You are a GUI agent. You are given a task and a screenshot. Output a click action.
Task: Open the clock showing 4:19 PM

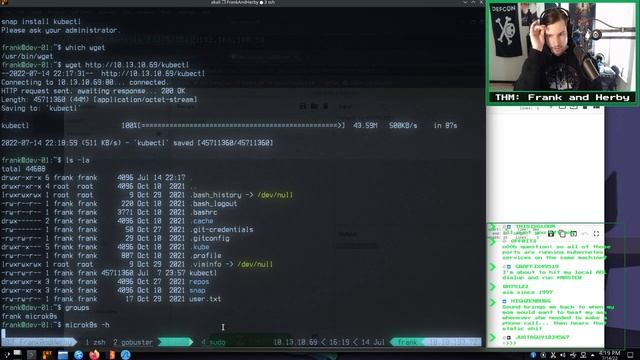coord(610,355)
